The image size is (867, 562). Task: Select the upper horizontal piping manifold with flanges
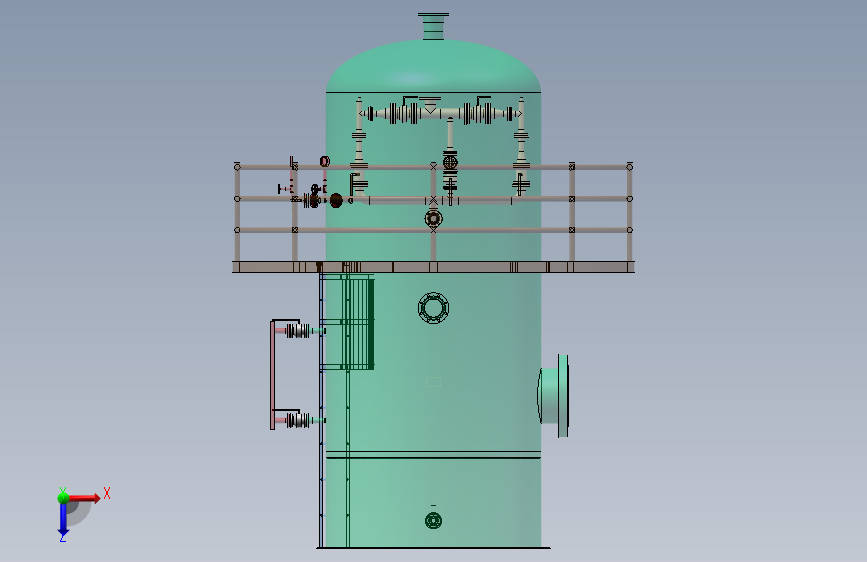(x=441, y=114)
